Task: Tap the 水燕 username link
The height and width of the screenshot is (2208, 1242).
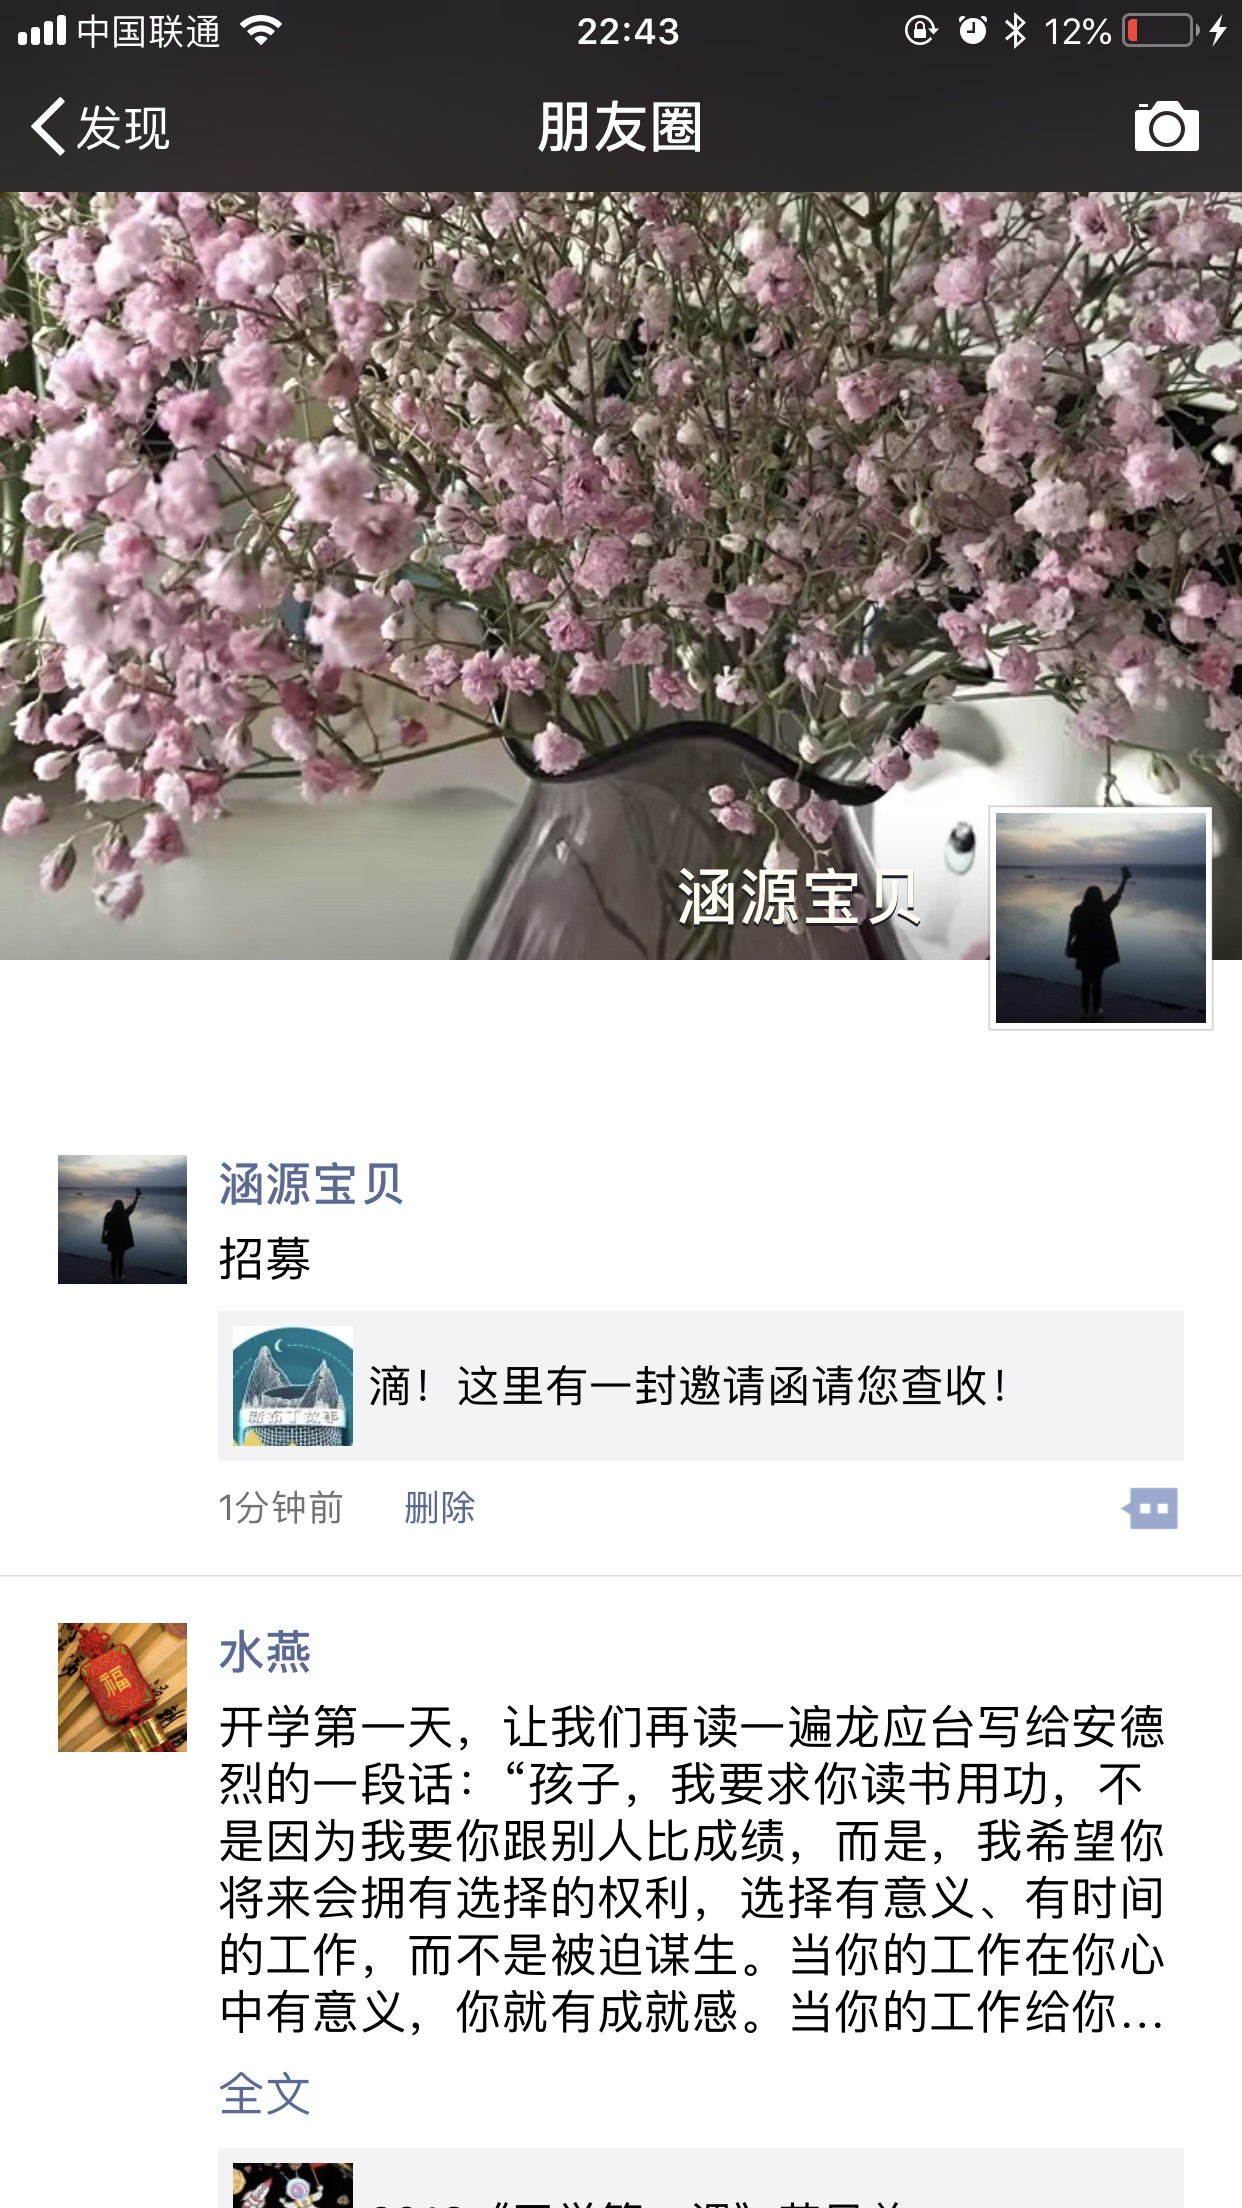Action: 265,1652
